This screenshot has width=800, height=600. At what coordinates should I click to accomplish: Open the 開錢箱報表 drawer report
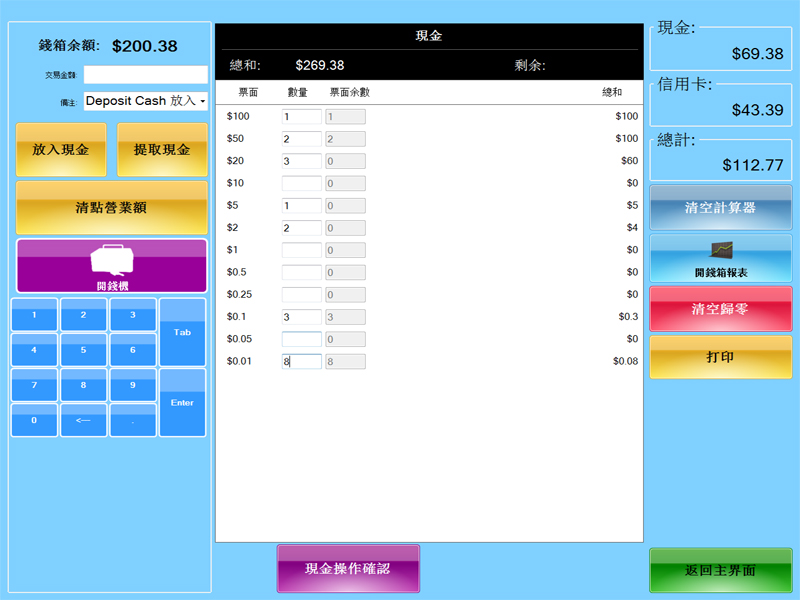[720, 258]
